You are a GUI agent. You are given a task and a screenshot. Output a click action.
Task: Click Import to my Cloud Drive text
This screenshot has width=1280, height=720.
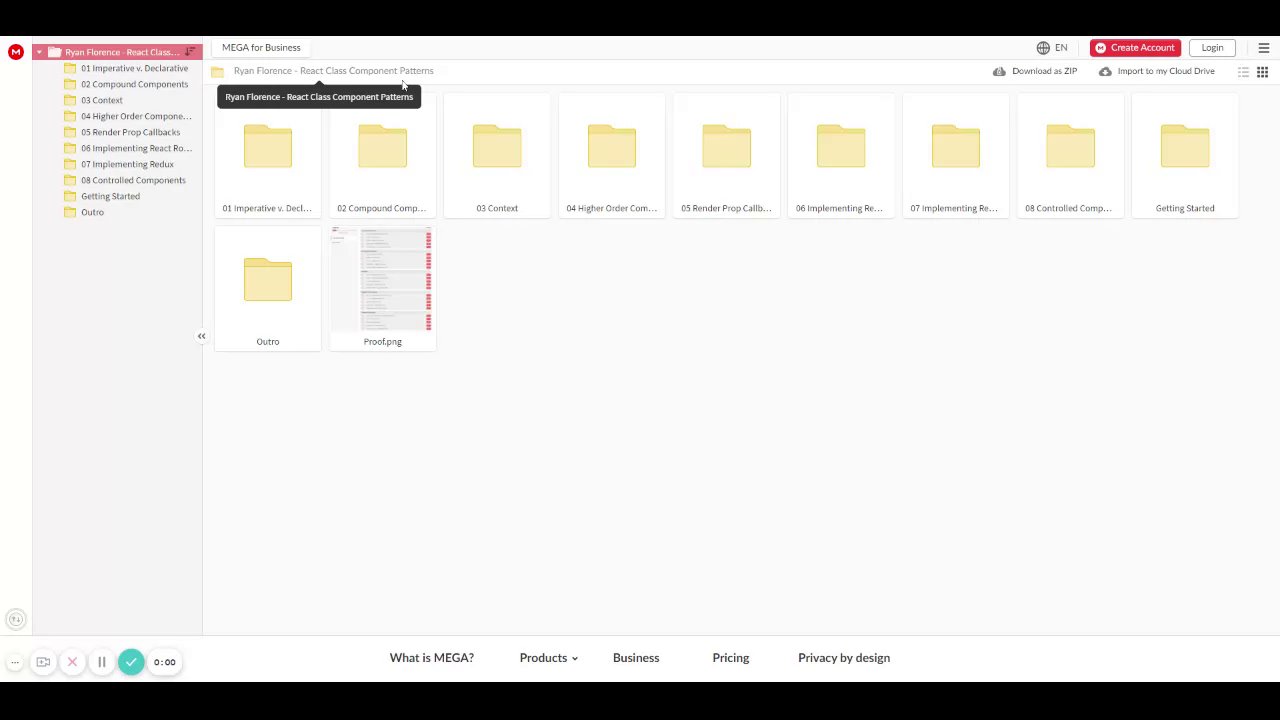1166,72
